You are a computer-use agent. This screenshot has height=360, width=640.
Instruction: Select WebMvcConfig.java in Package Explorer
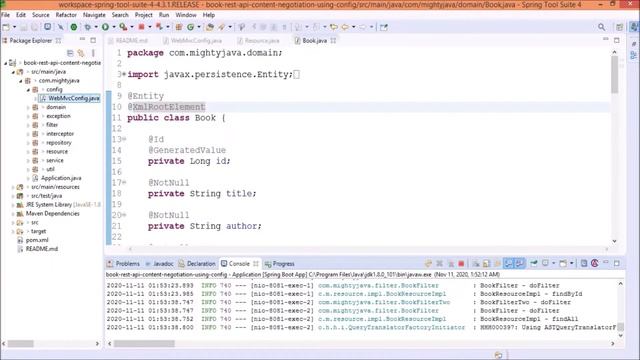click(x=69, y=98)
